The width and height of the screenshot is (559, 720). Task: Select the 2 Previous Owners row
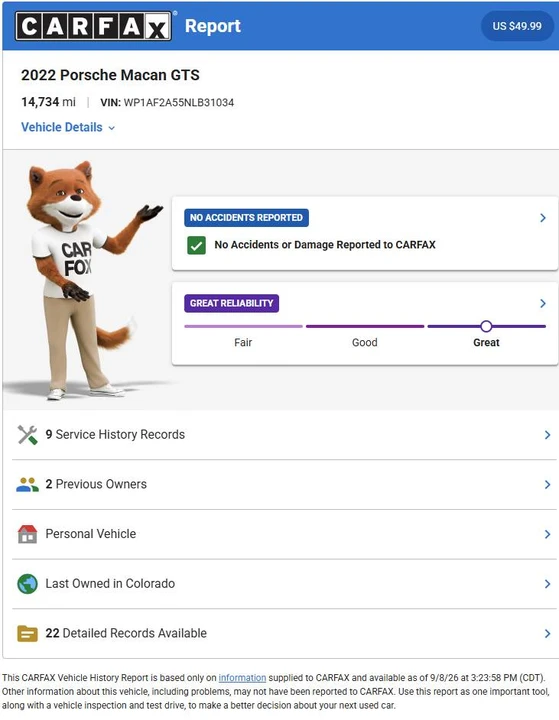coord(284,484)
